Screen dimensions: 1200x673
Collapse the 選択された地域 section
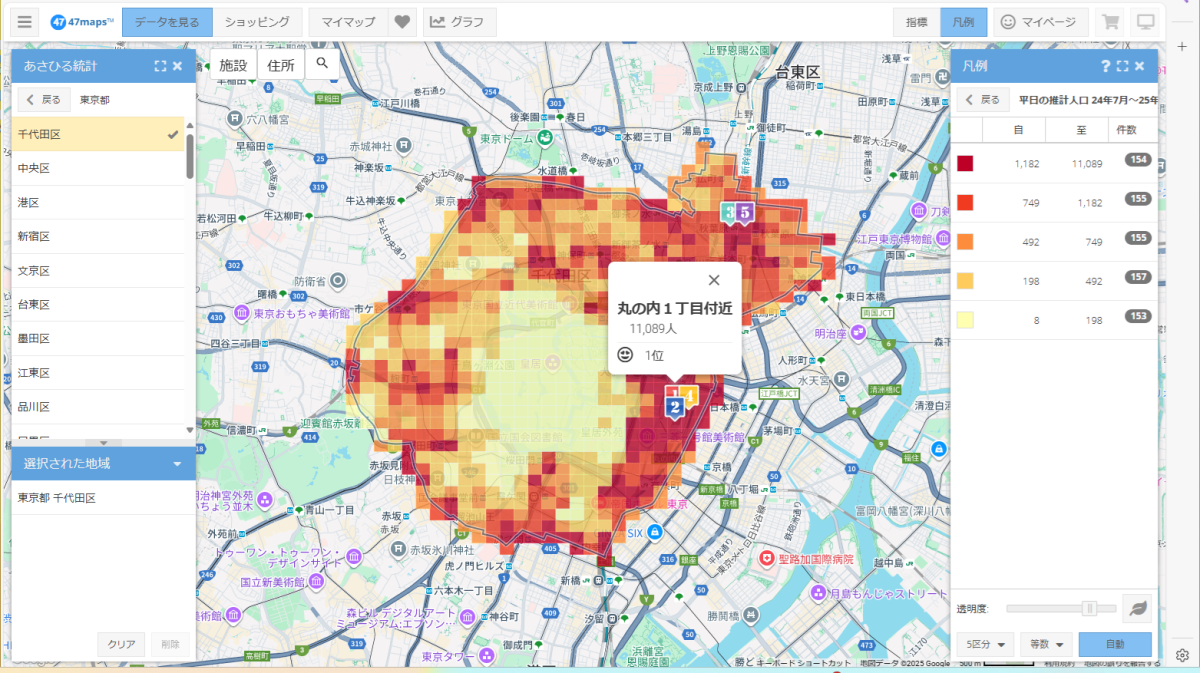pos(177,464)
